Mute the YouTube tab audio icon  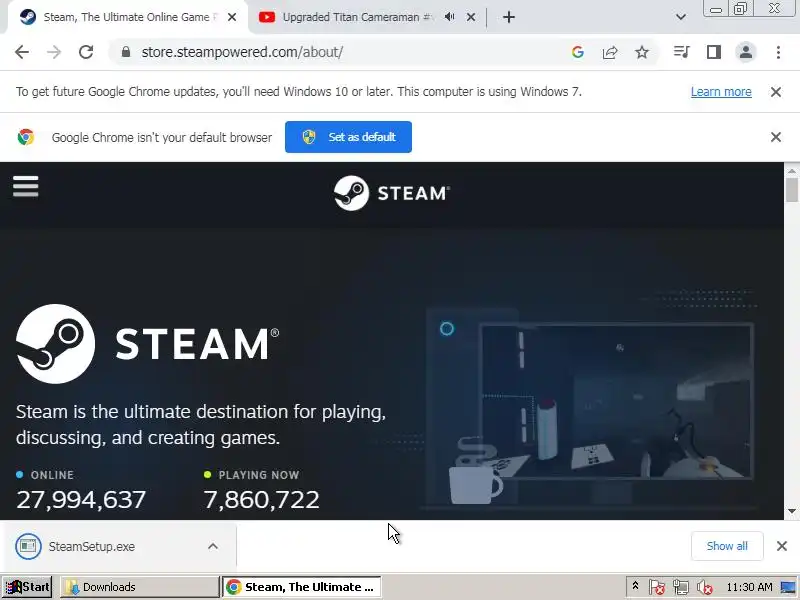[x=449, y=17]
